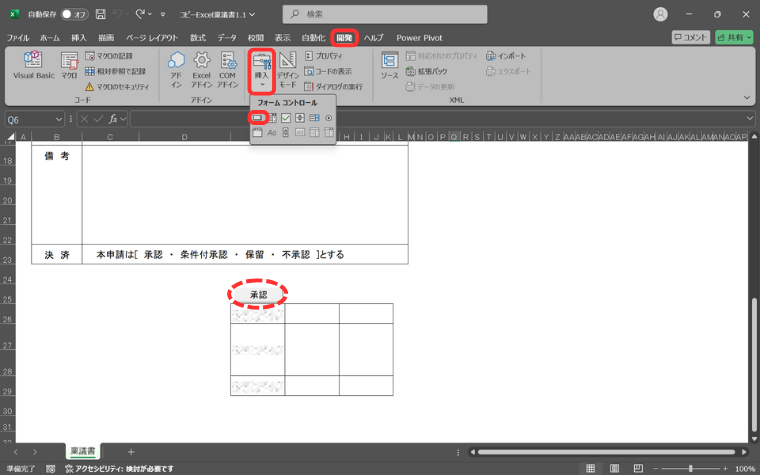Open the Visual Basic editor
The image size is (760, 475).
(x=33, y=66)
